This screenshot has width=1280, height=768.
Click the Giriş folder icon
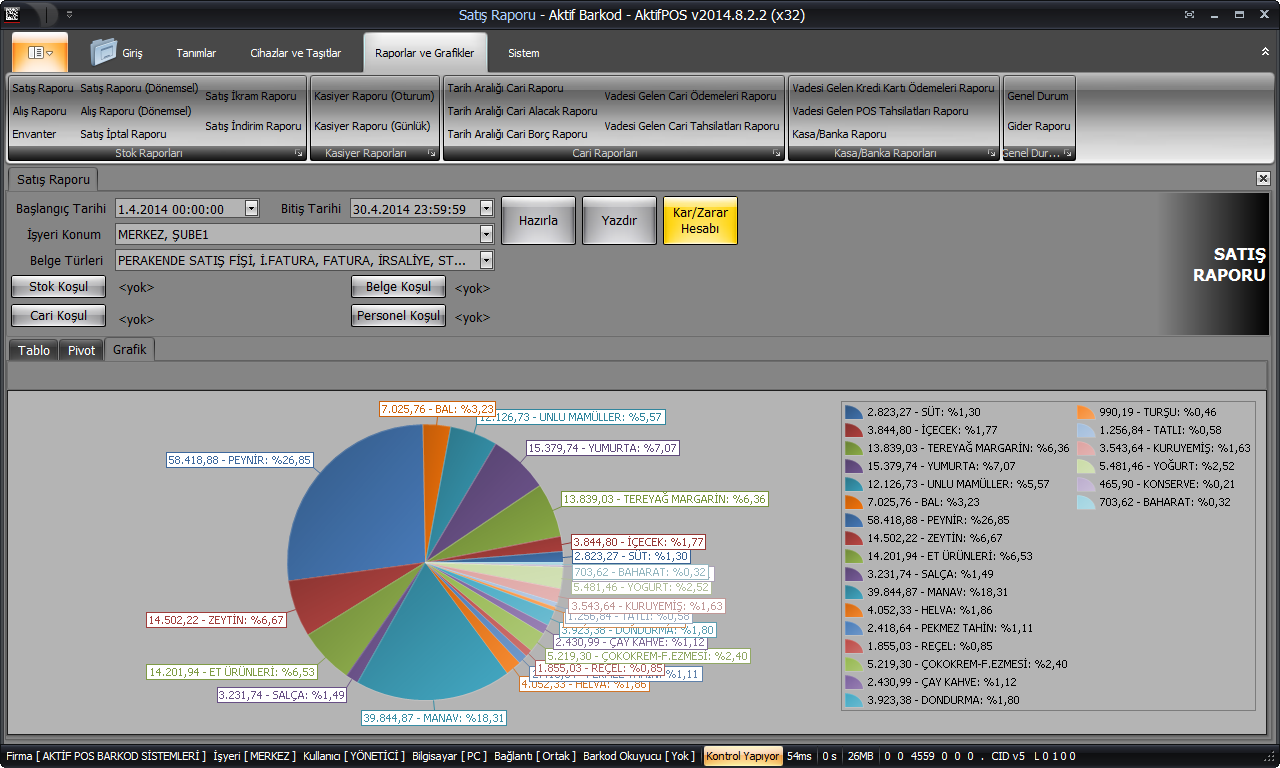(x=104, y=52)
